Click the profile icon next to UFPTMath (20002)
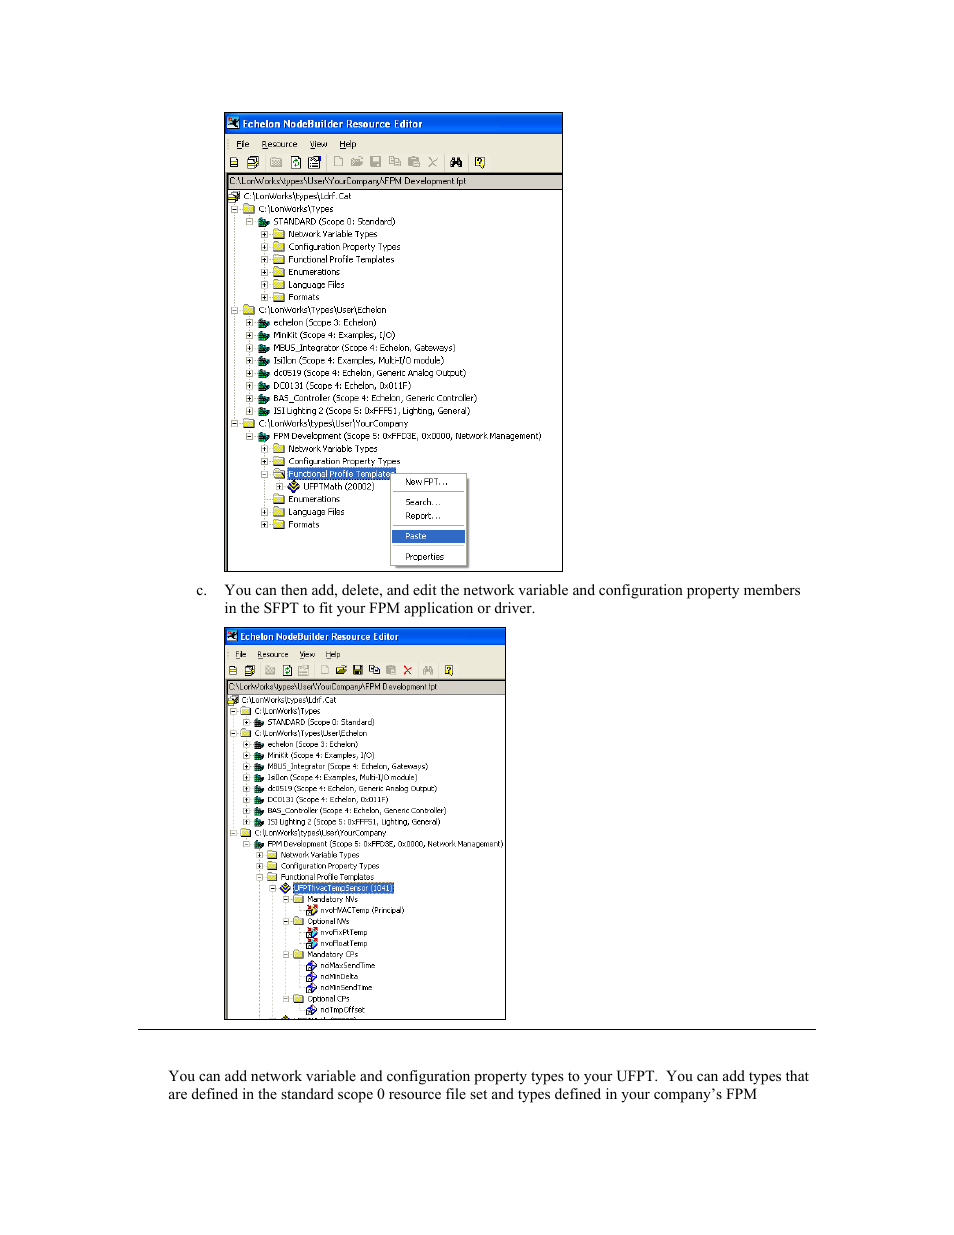954x1235 pixels. pyautogui.click(x=294, y=487)
